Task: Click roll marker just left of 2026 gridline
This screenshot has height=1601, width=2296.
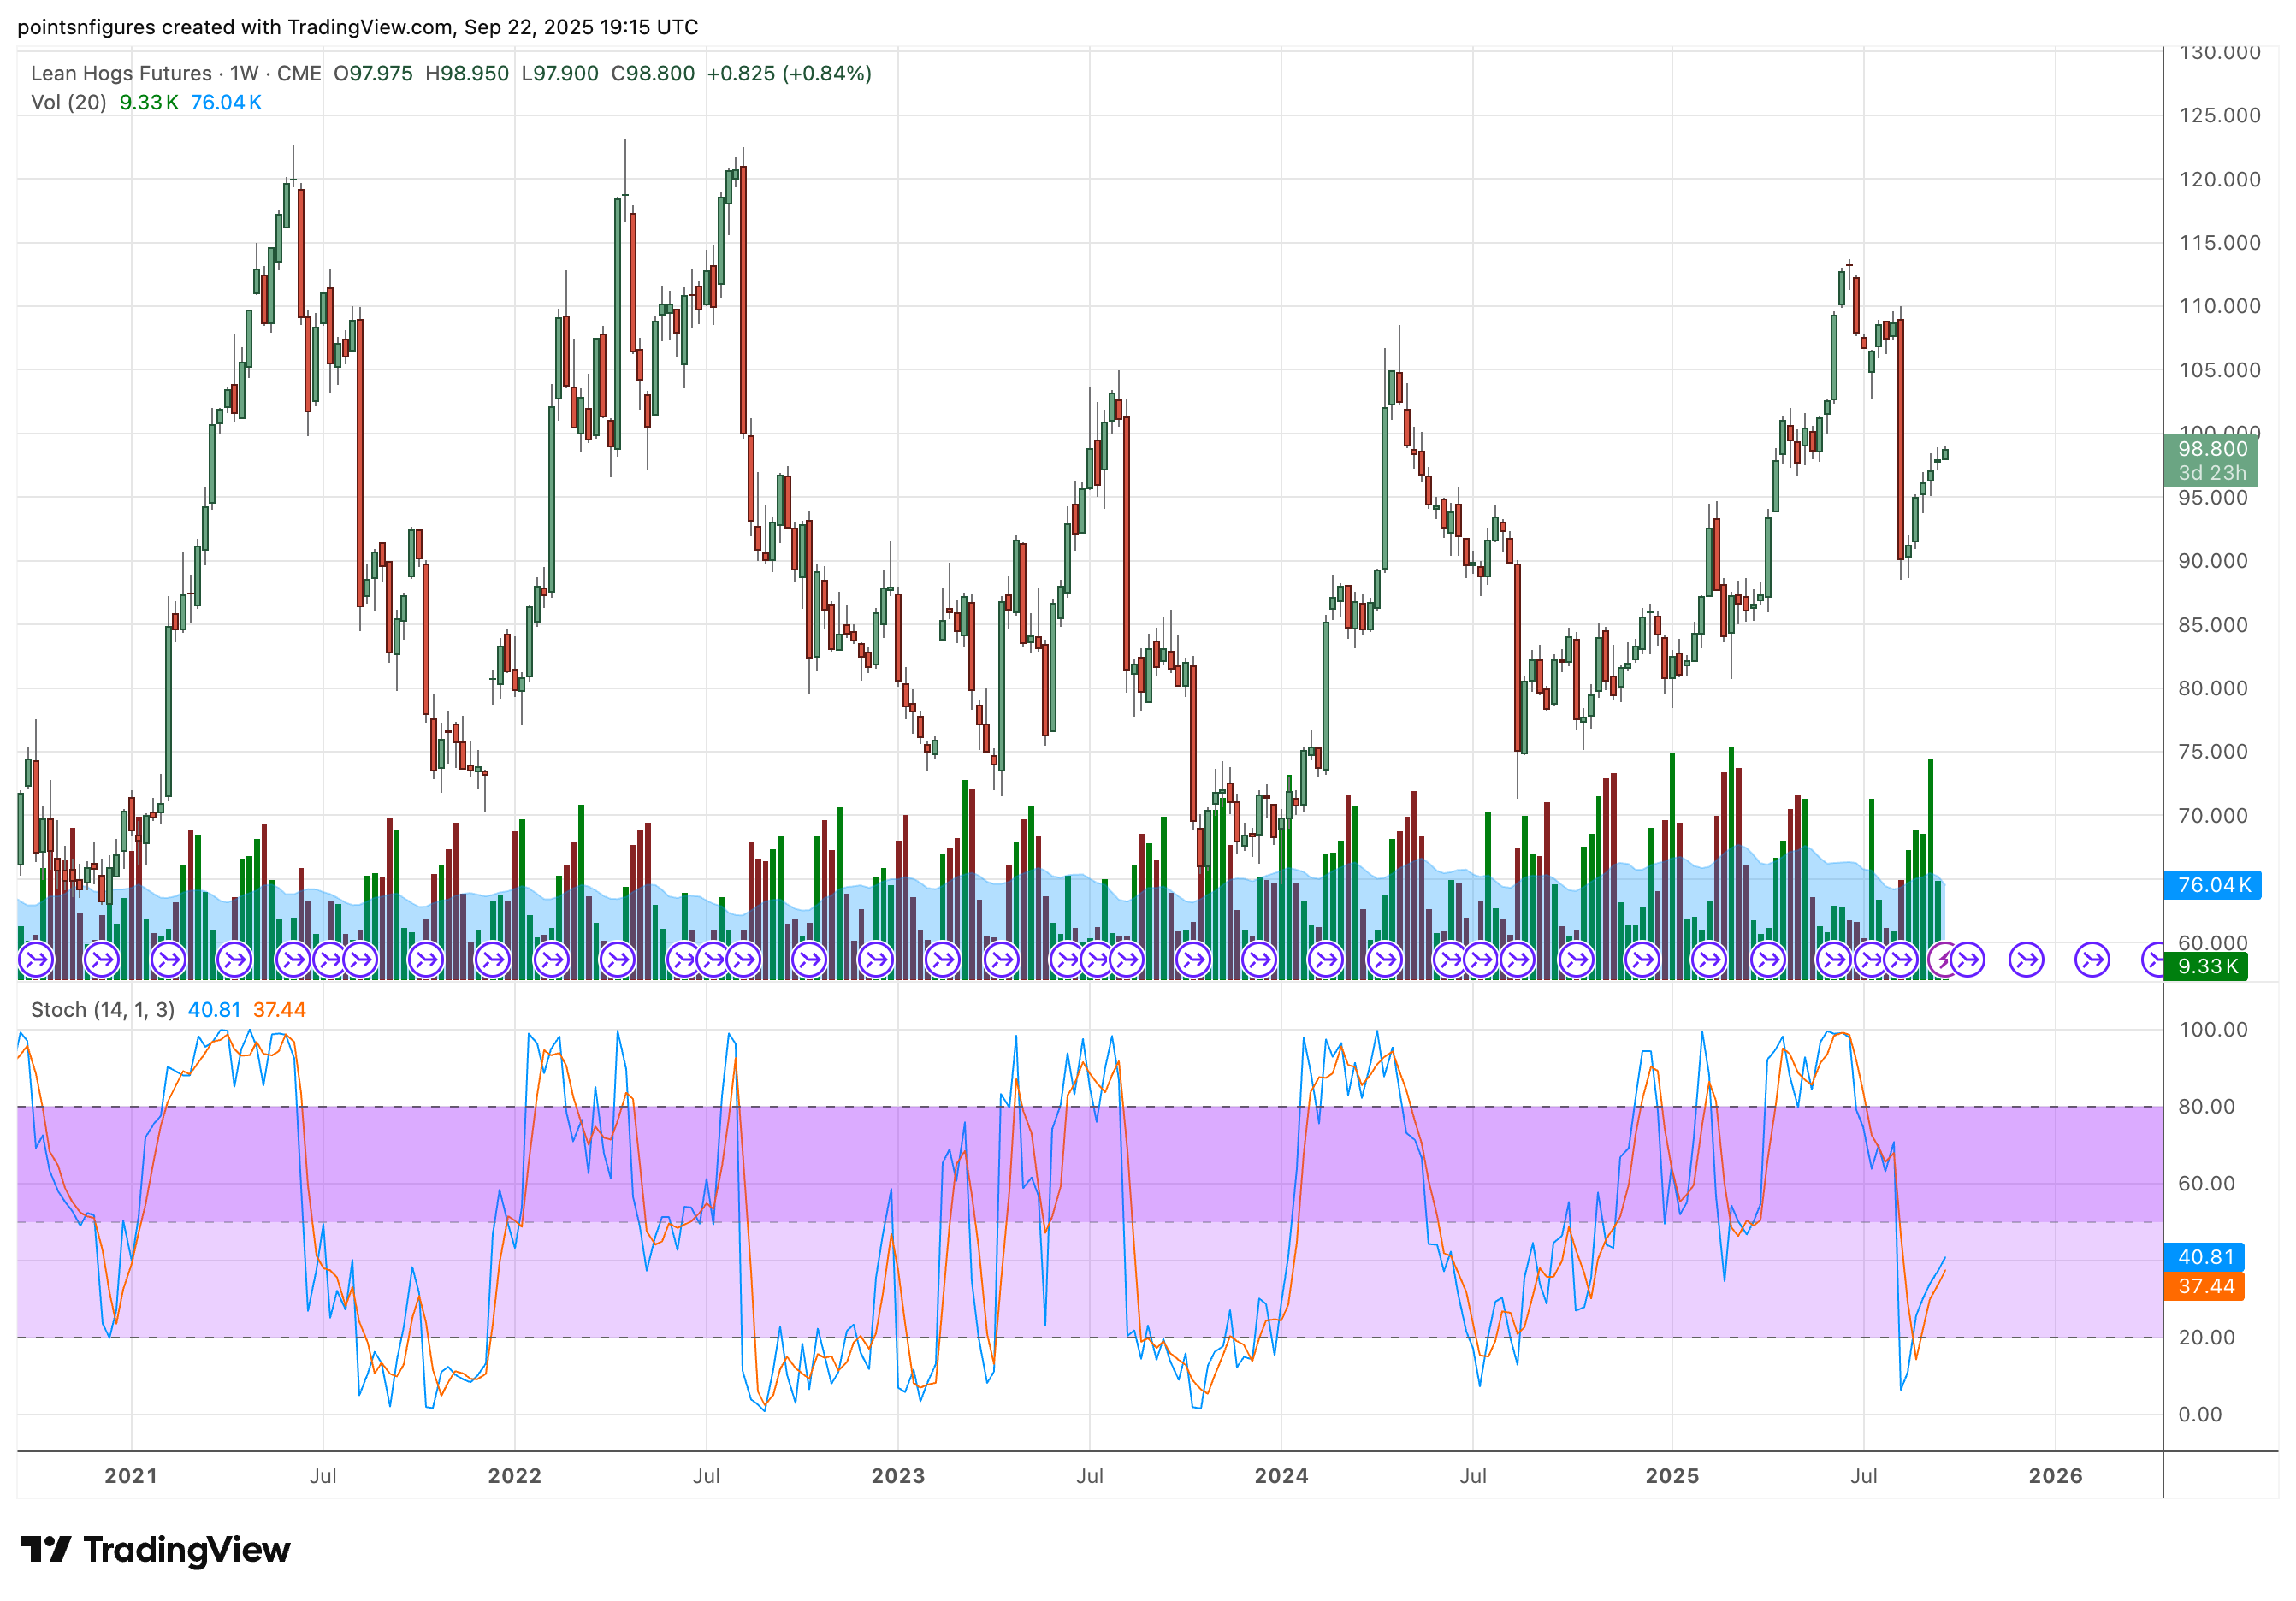Action: [x=2027, y=960]
